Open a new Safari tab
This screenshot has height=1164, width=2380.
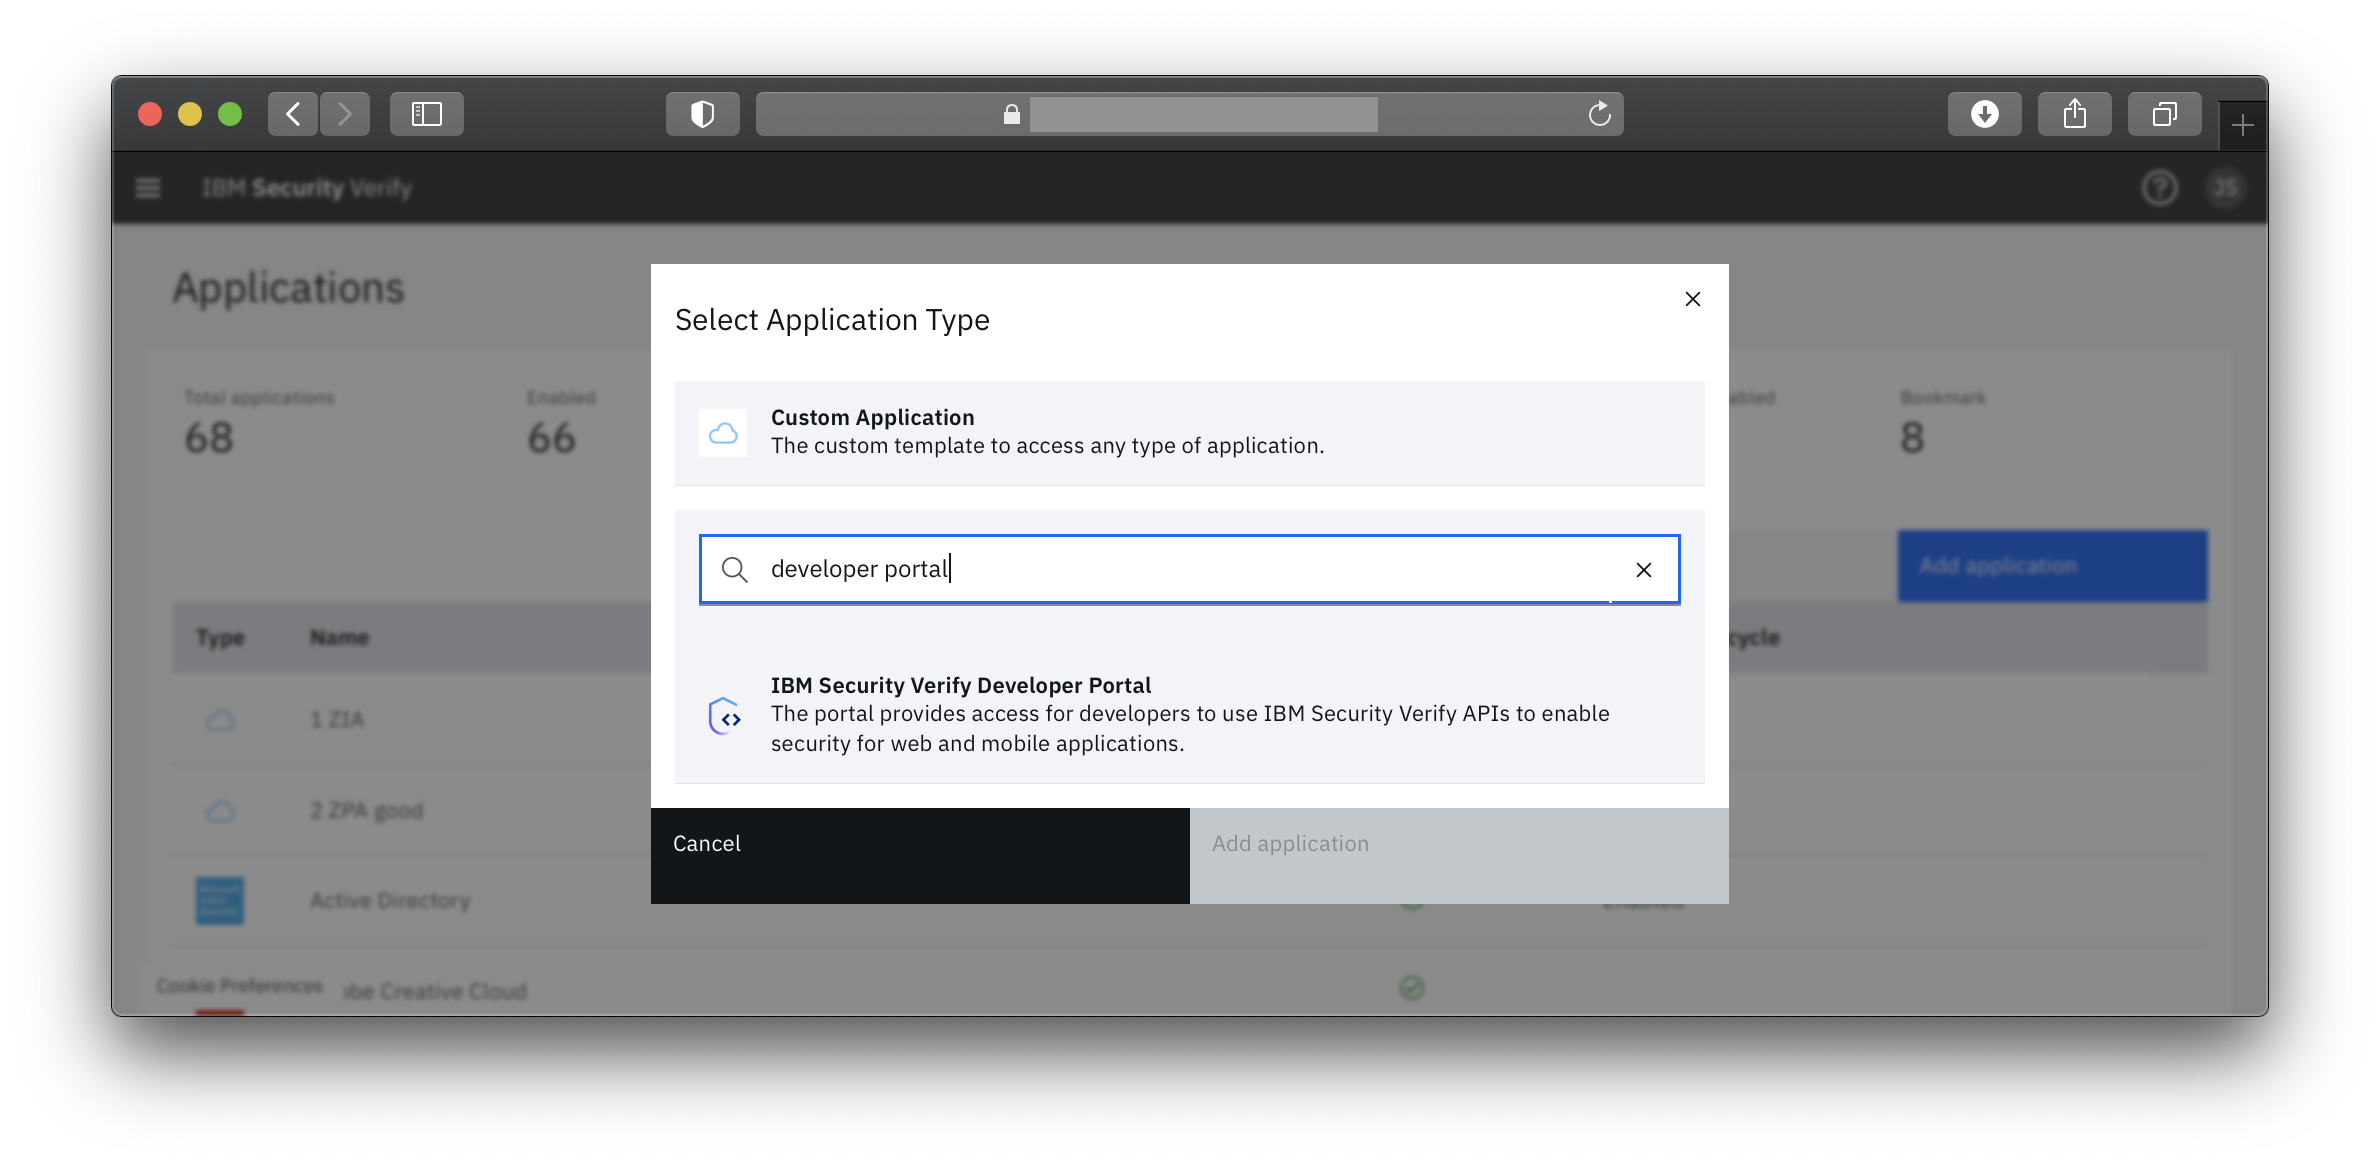click(2242, 126)
